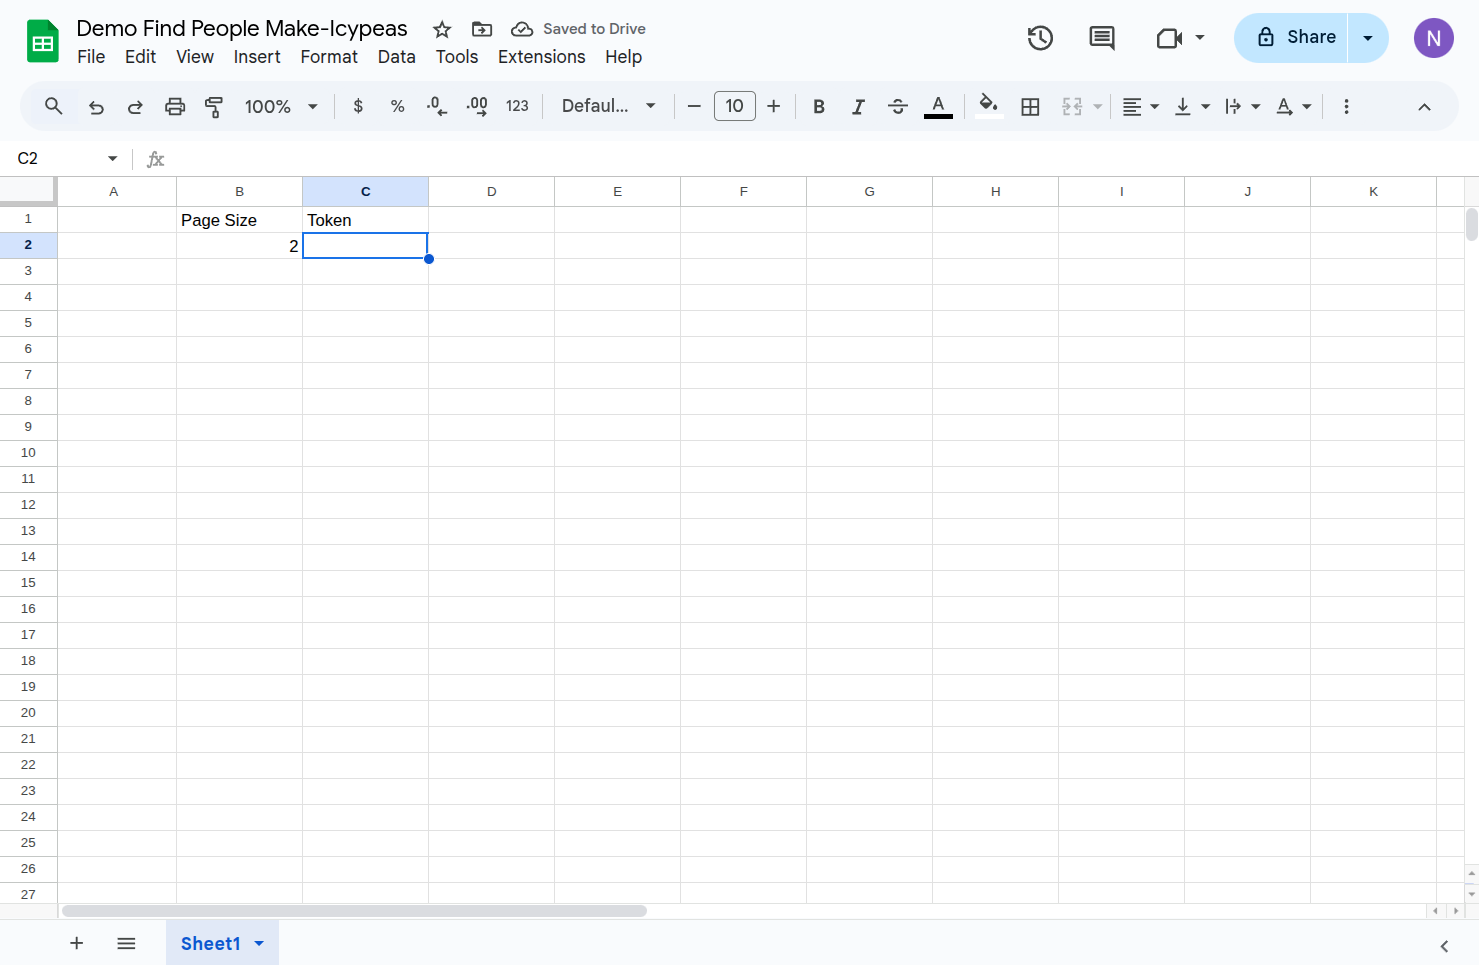Open the search menus magnifier icon
The height and width of the screenshot is (966, 1479).
[x=54, y=106]
